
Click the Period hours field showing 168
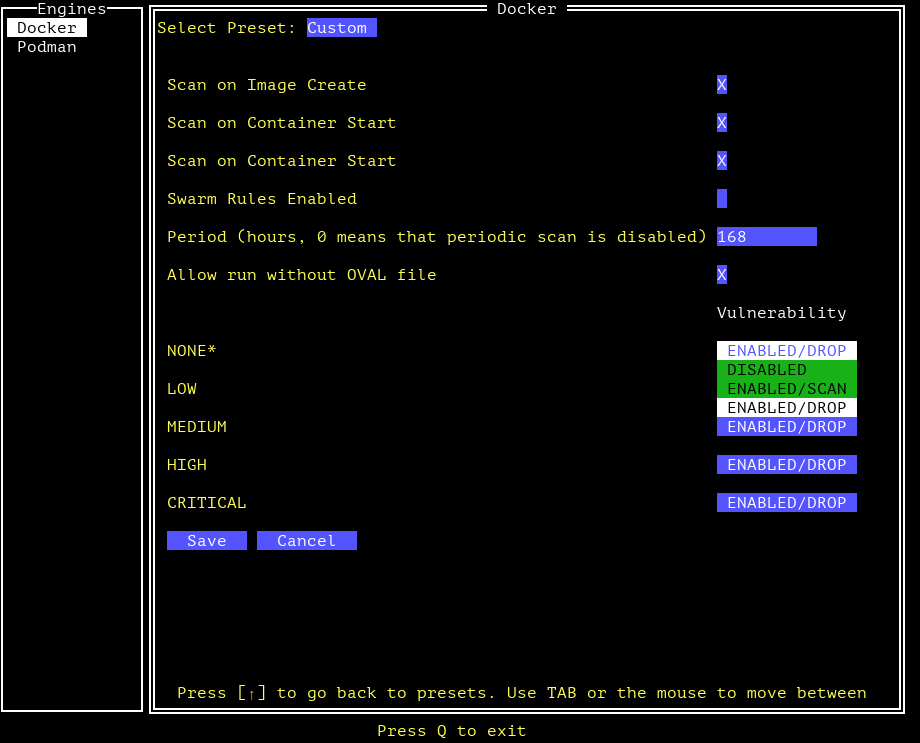pos(766,237)
